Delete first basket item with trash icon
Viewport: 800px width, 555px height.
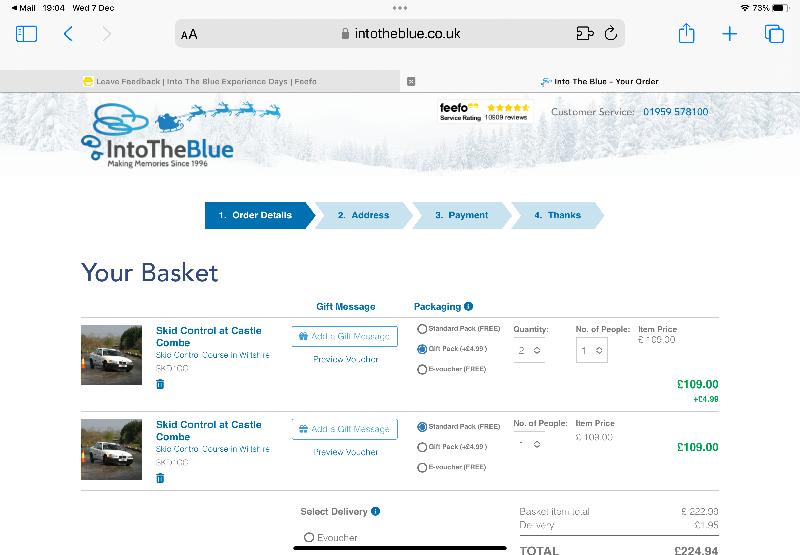pyautogui.click(x=160, y=384)
